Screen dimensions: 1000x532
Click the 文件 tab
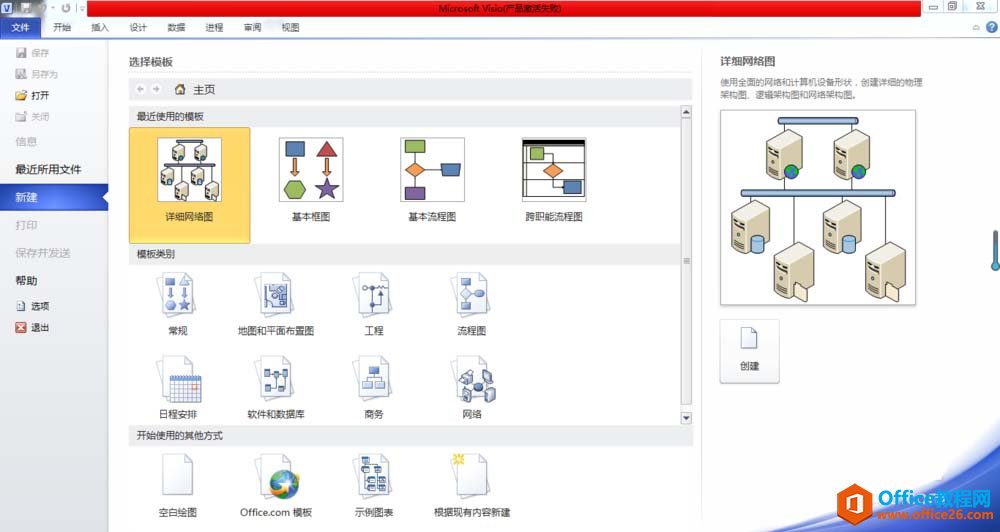20,27
